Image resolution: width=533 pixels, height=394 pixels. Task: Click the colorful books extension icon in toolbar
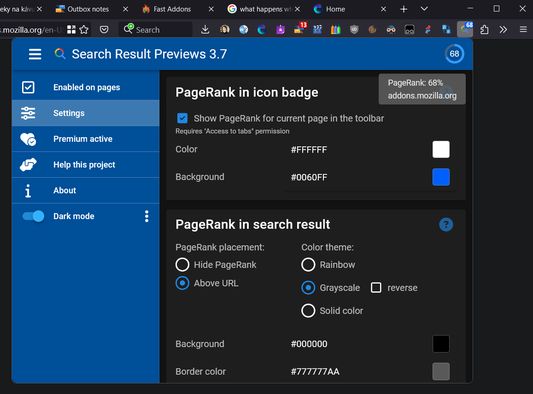(x=336, y=30)
